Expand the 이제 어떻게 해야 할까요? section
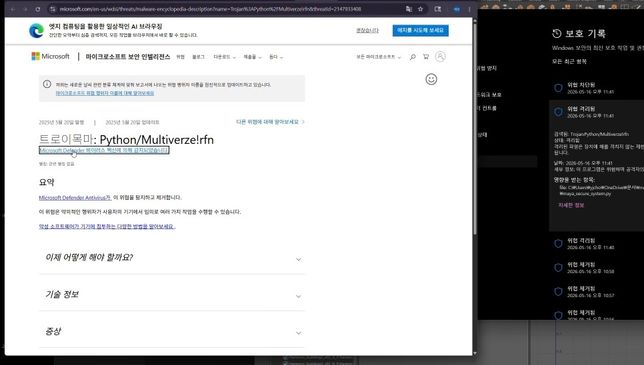Image resolution: width=644 pixels, height=365 pixels. point(172,258)
